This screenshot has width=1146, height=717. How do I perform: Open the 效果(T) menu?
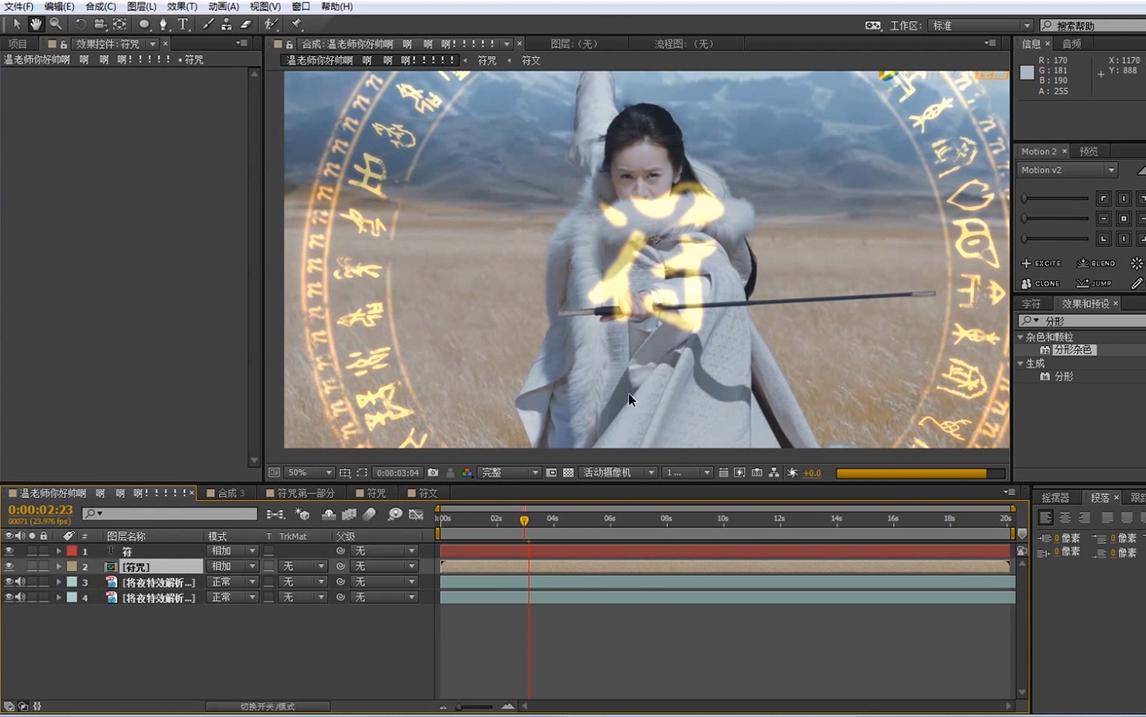click(182, 7)
